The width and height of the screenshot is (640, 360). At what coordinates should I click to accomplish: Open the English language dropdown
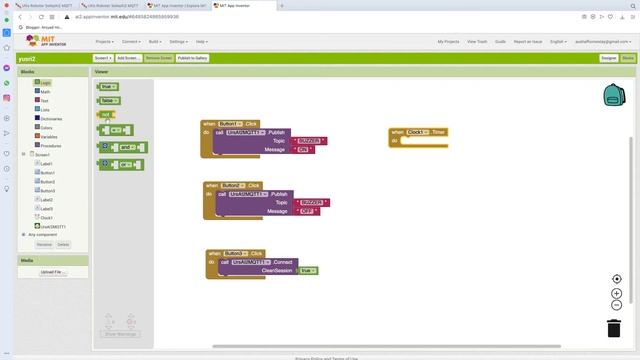coord(558,42)
